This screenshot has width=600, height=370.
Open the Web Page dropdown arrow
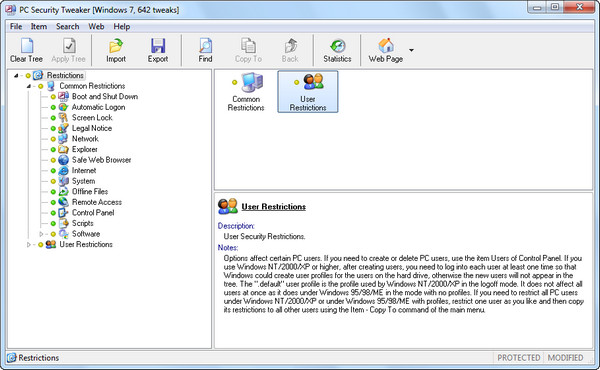point(411,50)
